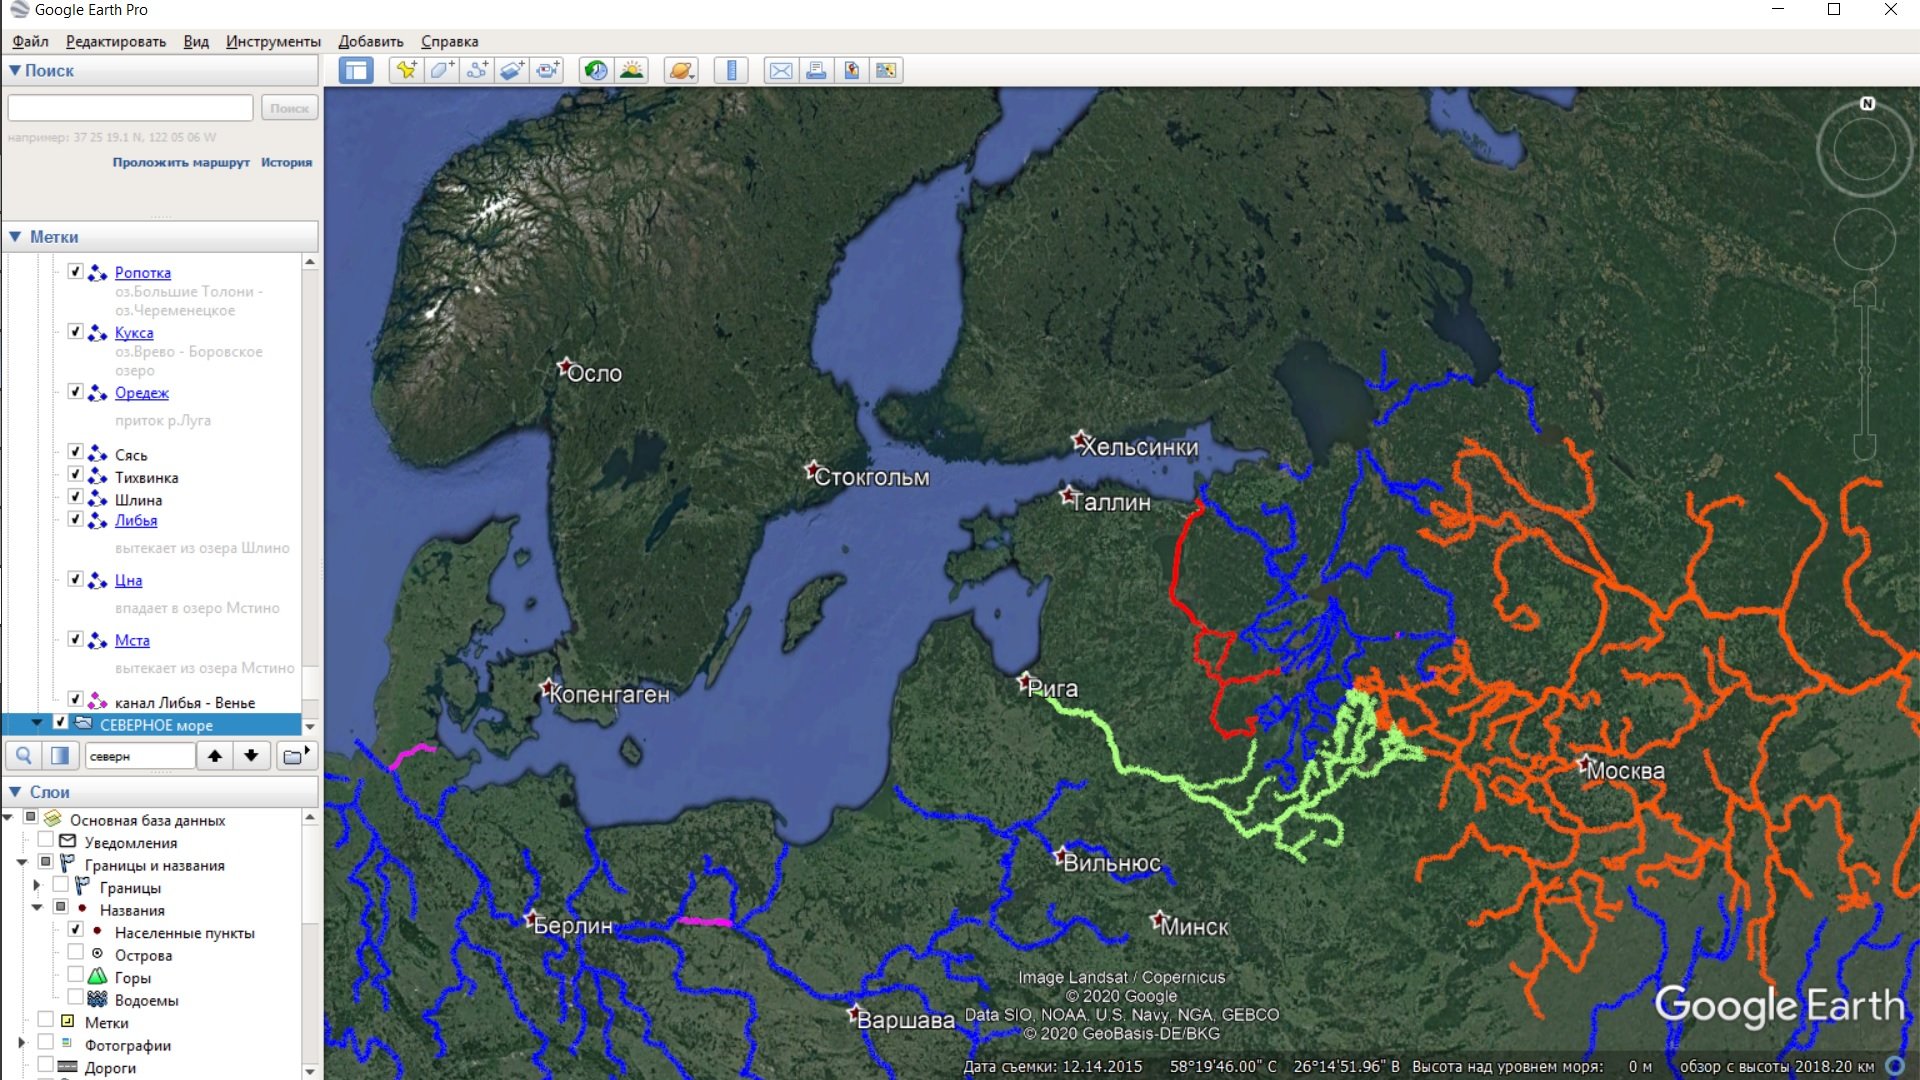Click the move joystick navigation control

point(1865,239)
